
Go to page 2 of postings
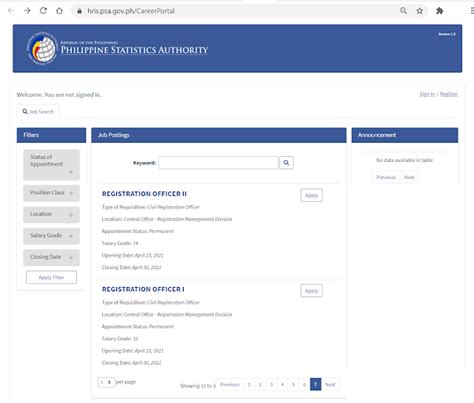(260, 384)
